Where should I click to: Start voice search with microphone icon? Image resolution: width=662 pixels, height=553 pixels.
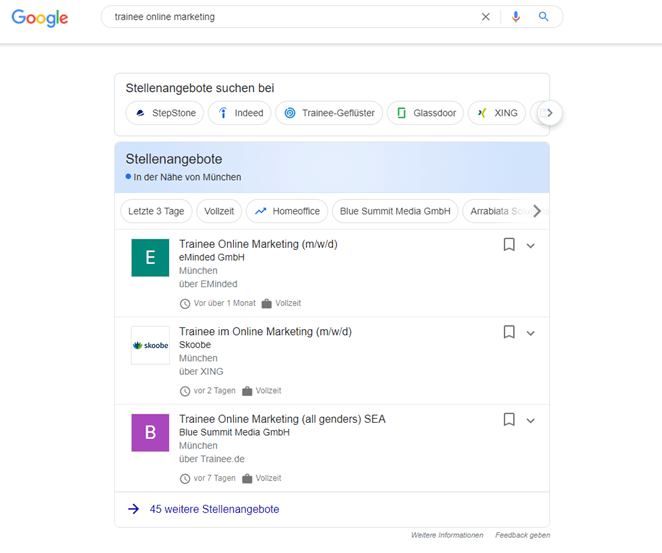[515, 17]
